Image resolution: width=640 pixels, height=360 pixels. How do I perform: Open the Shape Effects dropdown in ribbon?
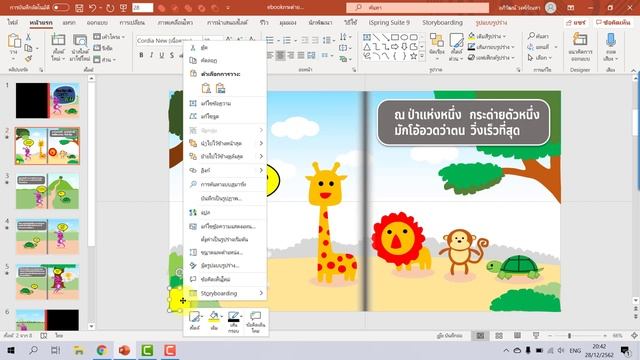[491, 58]
